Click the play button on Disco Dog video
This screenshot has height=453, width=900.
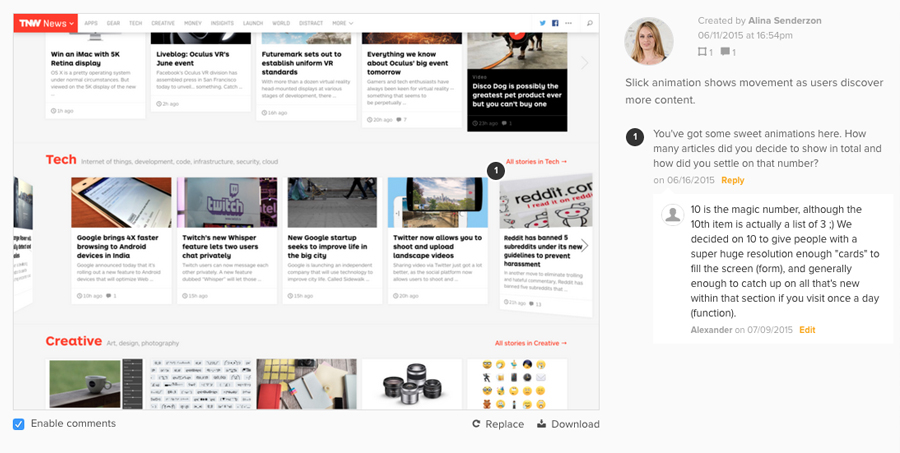517,33
